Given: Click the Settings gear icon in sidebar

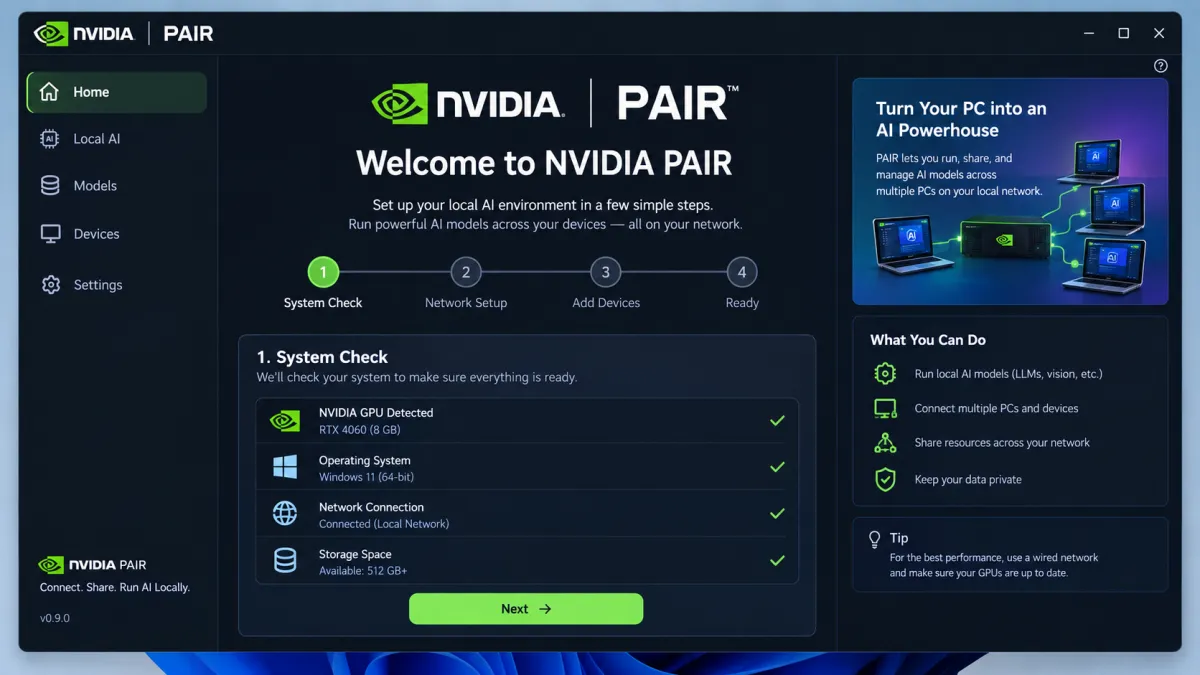Looking at the screenshot, I should [x=50, y=285].
